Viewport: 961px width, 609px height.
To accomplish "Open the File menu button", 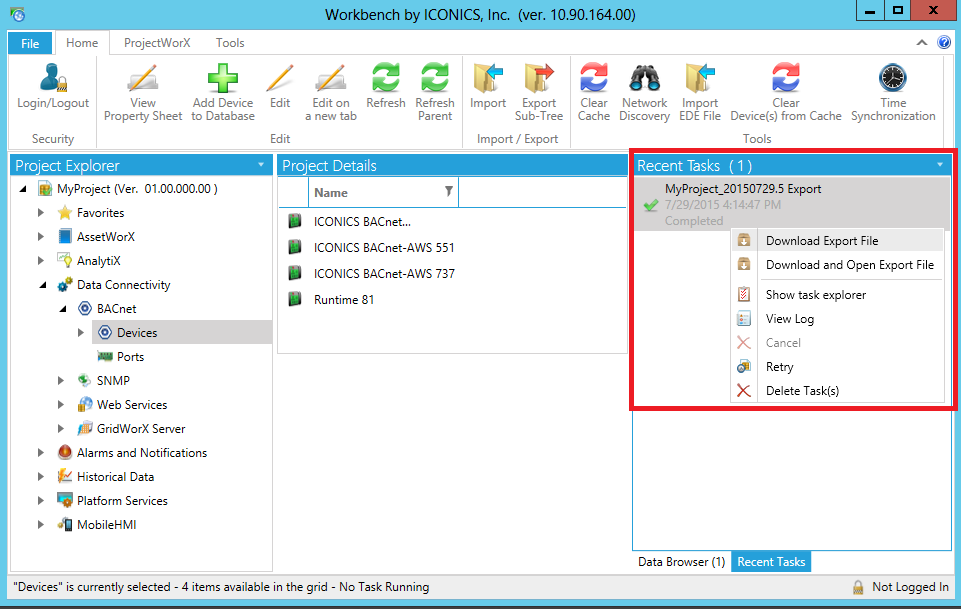I will point(30,44).
